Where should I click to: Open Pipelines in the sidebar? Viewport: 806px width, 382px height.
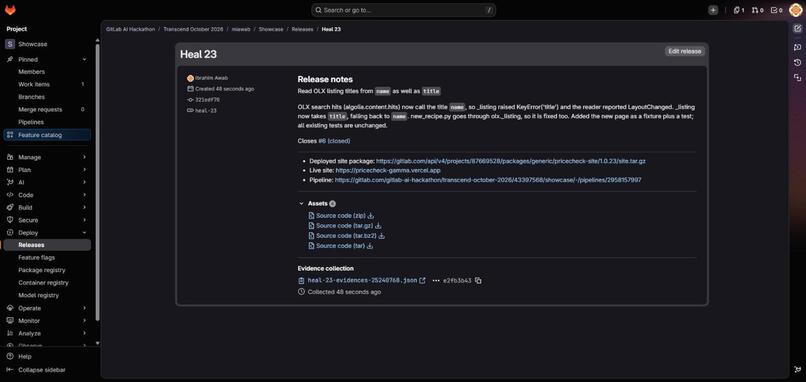[x=47, y=122]
